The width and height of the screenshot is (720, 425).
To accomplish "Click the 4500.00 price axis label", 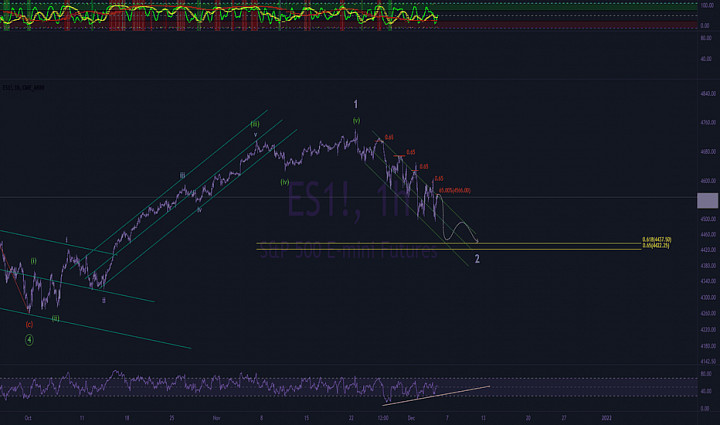I will (x=708, y=219).
